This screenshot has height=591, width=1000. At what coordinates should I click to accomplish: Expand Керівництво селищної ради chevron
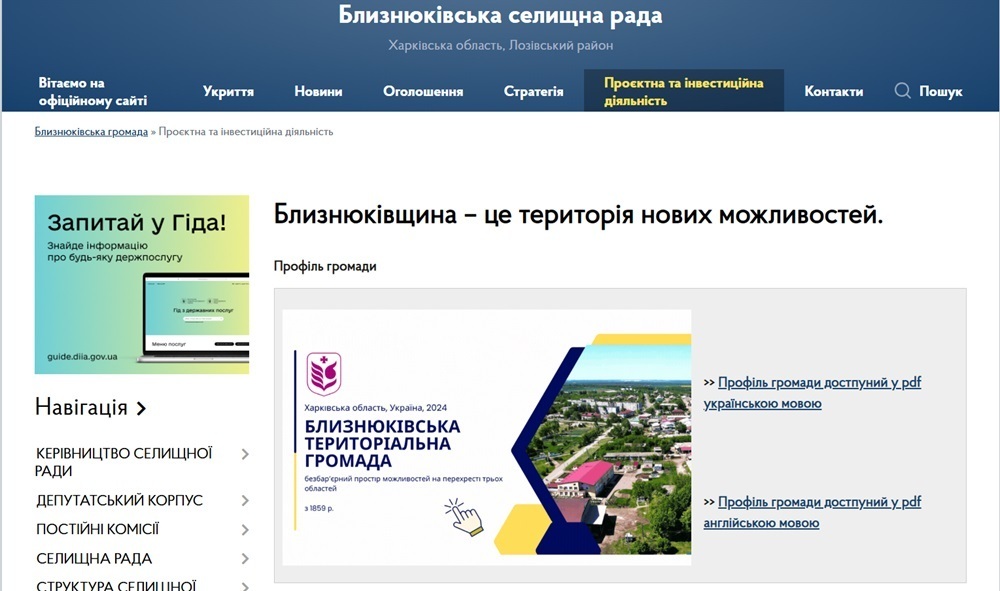pyautogui.click(x=245, y=454)
